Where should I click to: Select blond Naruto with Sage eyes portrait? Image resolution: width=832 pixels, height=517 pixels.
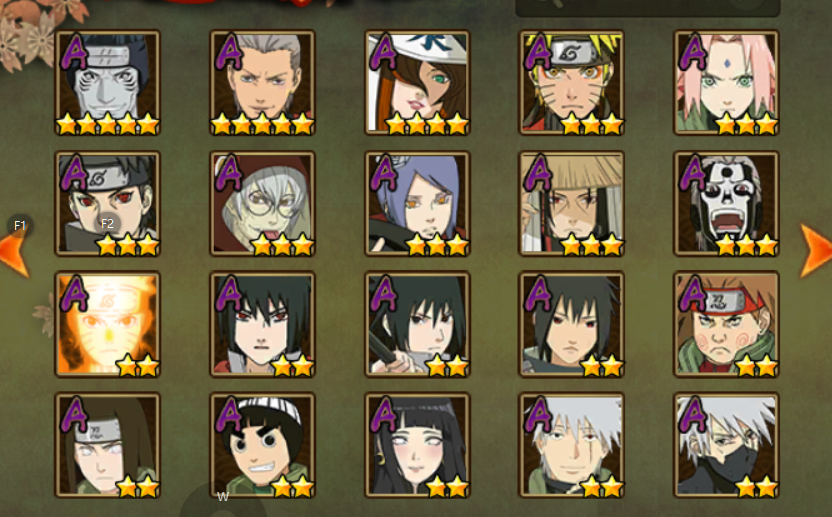[x=571, y=83]
